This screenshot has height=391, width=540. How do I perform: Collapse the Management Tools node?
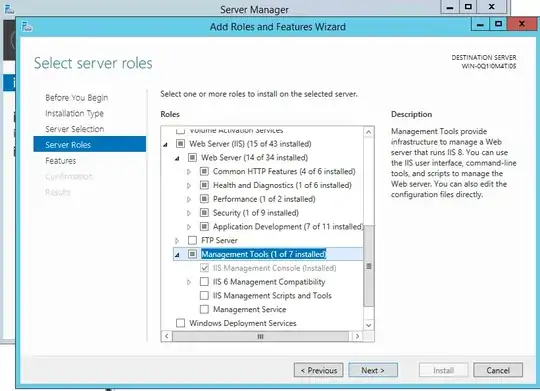pyautogui.click(x=177, y=255)
